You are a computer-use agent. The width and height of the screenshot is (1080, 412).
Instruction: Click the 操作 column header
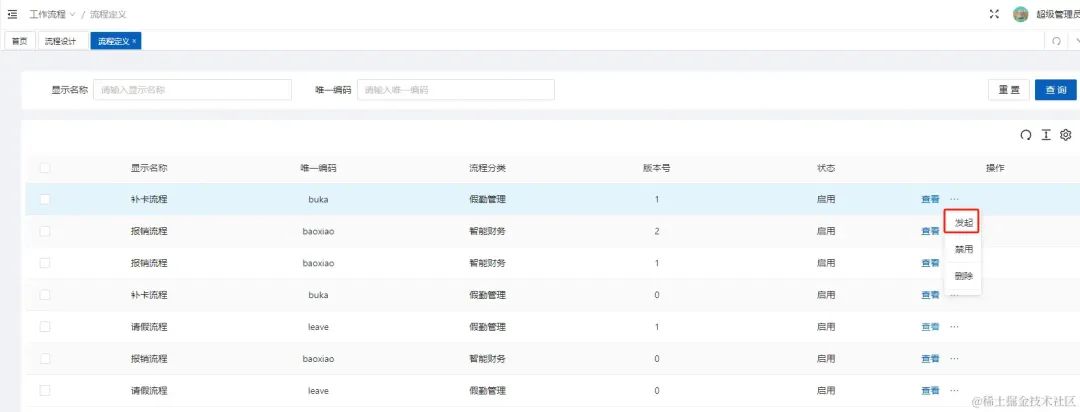(995, 167)
